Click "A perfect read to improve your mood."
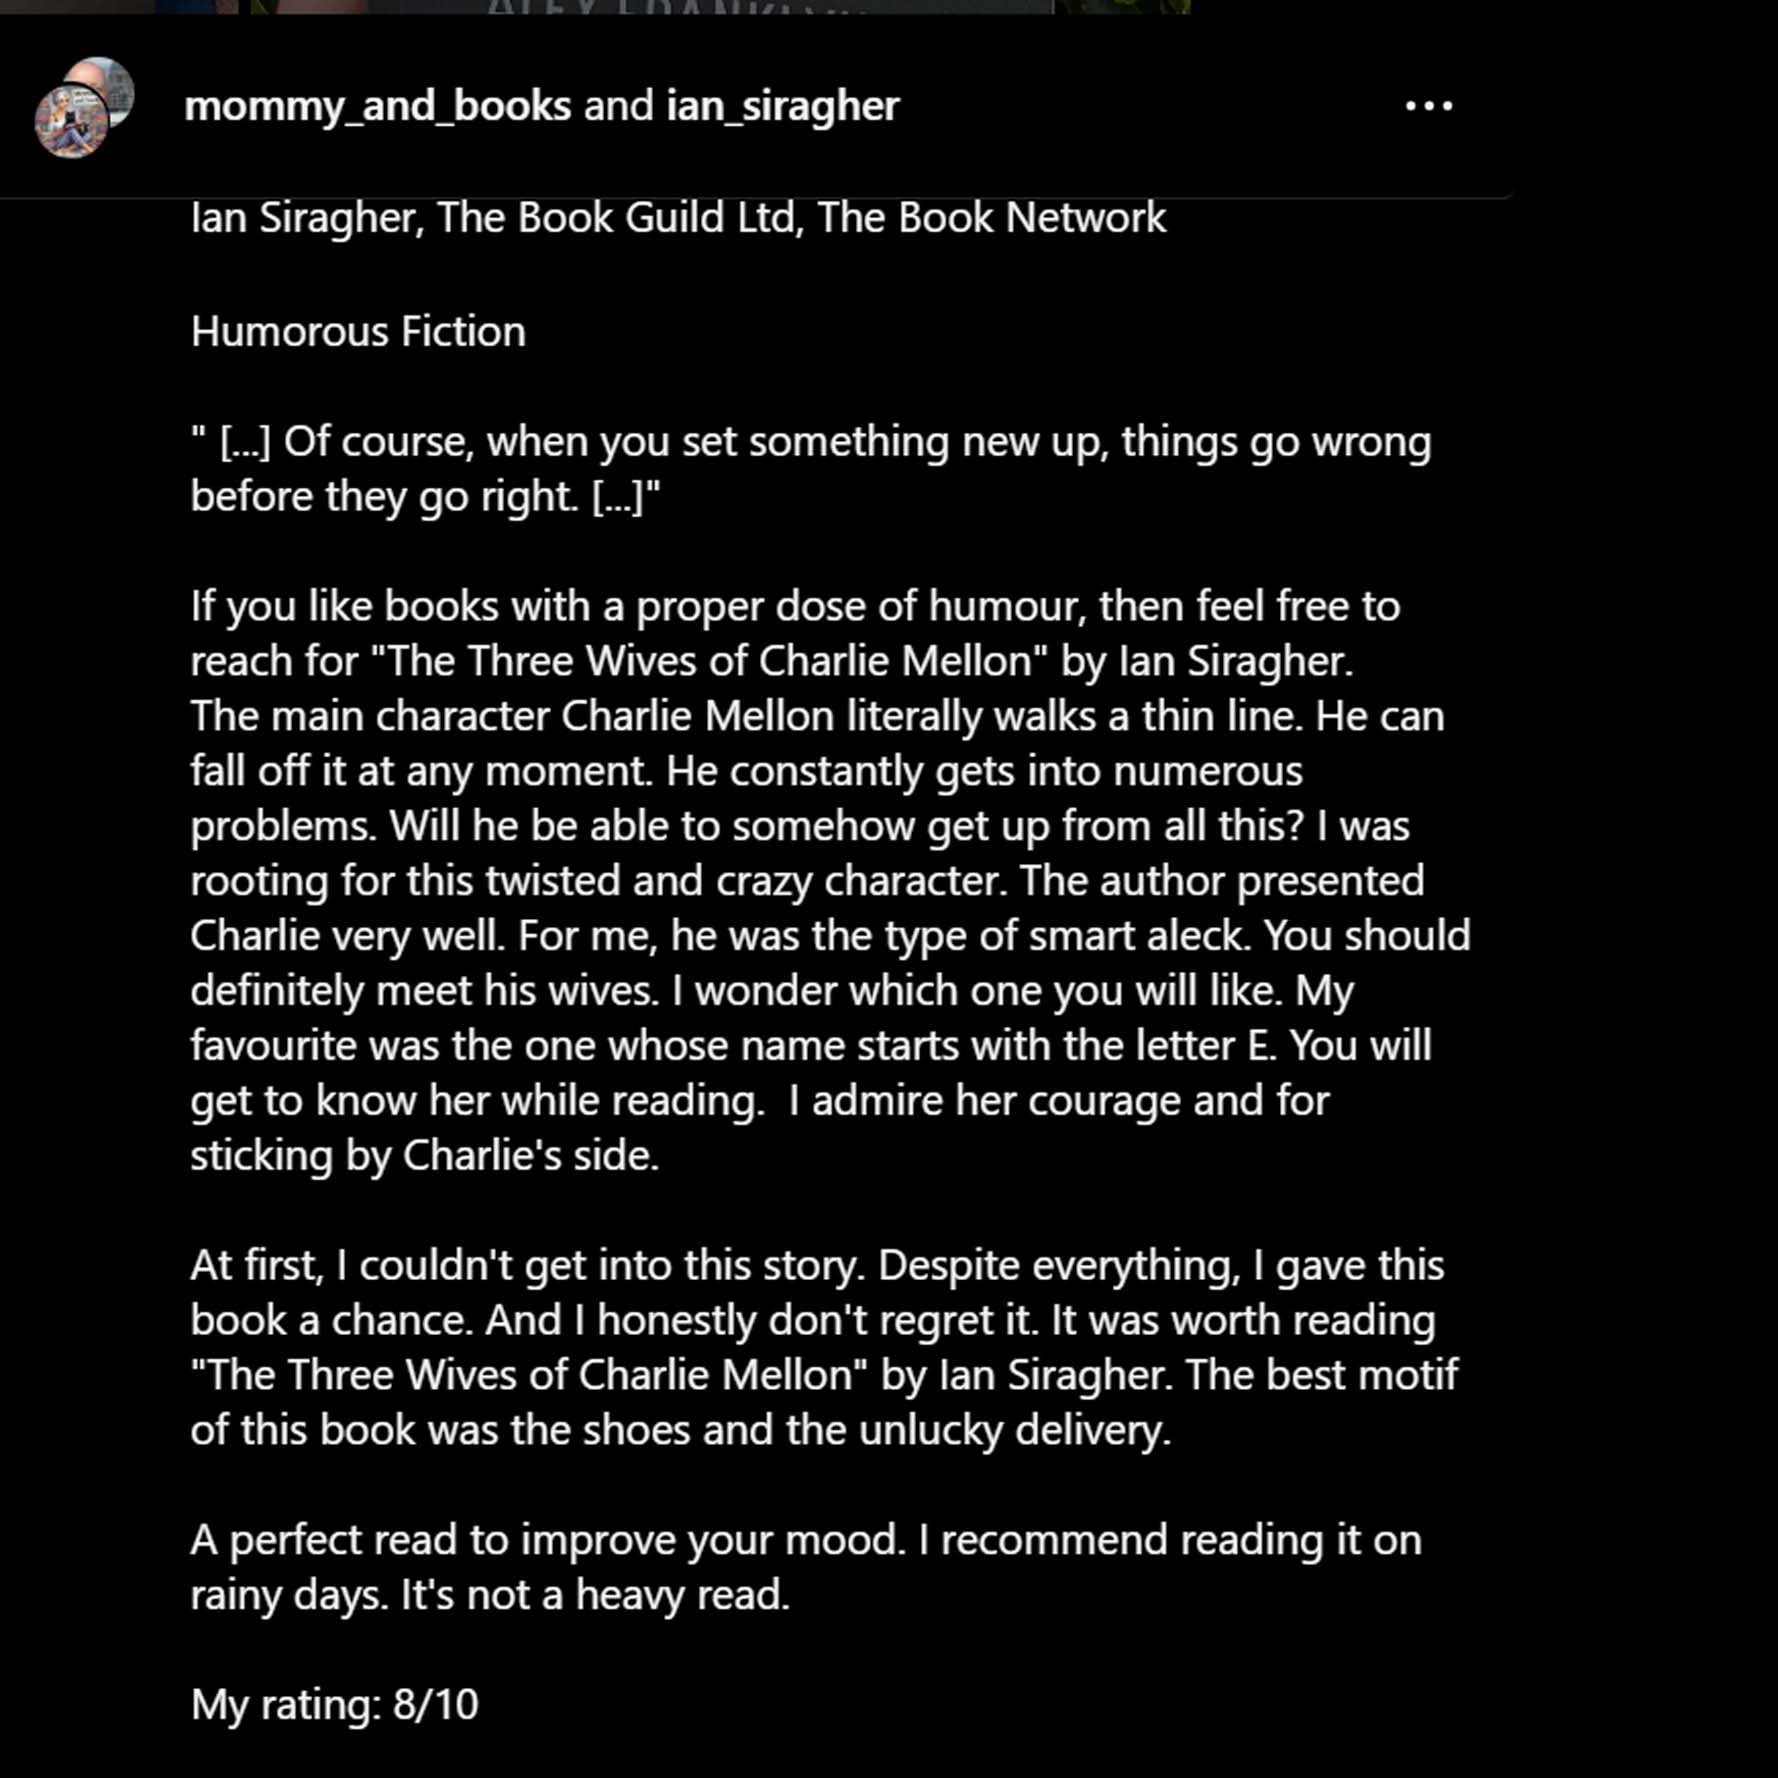The width and height of the screenshot is (1778, 1778). coord(548,1540)
